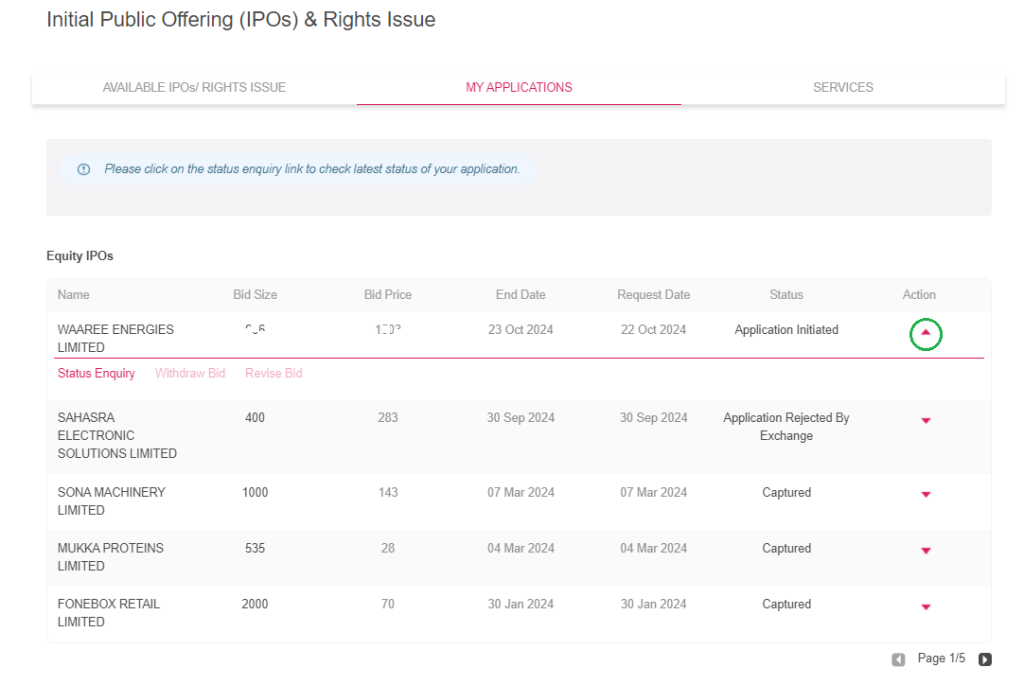
Task: Click the Equity IPOs section heading
Action: (x=79, y=255)
